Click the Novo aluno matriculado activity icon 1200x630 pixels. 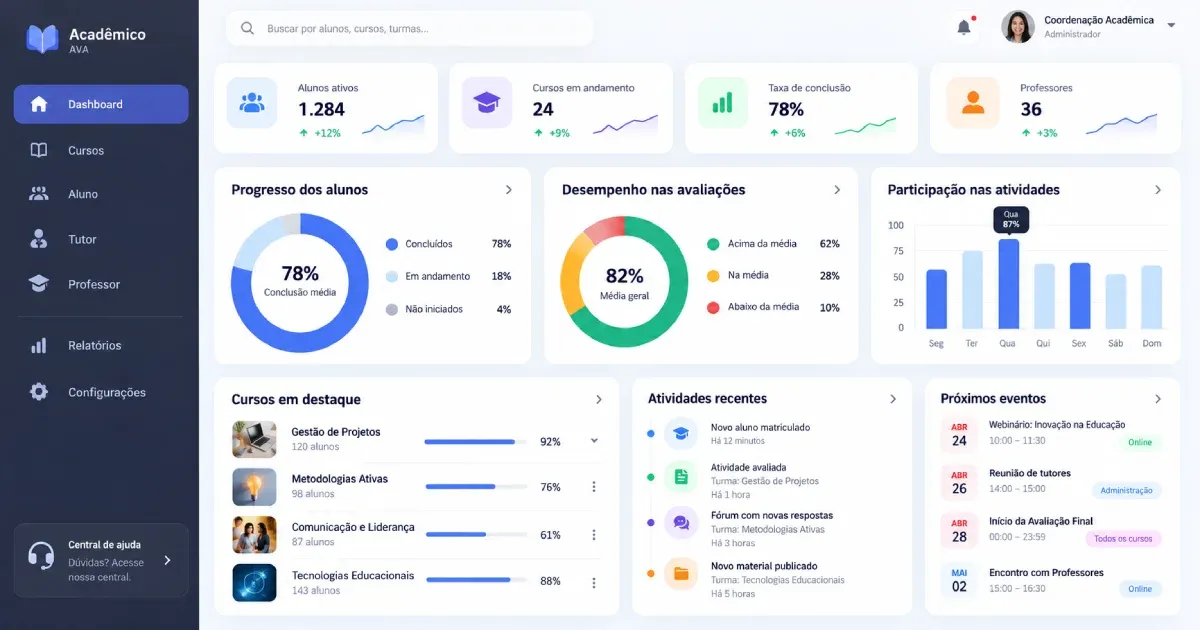[x=681, y=433]
